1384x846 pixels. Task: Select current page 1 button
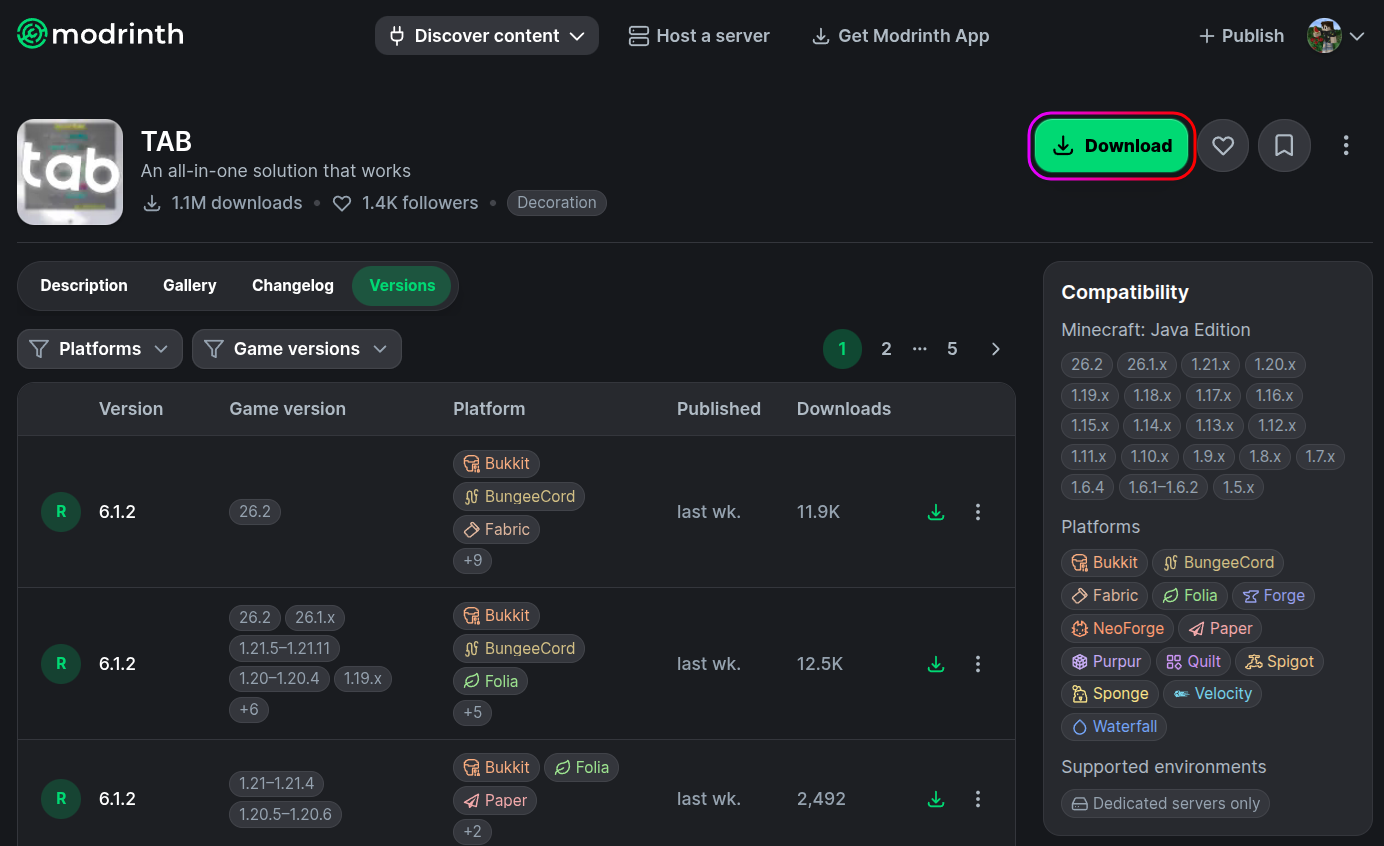[842, 349]
